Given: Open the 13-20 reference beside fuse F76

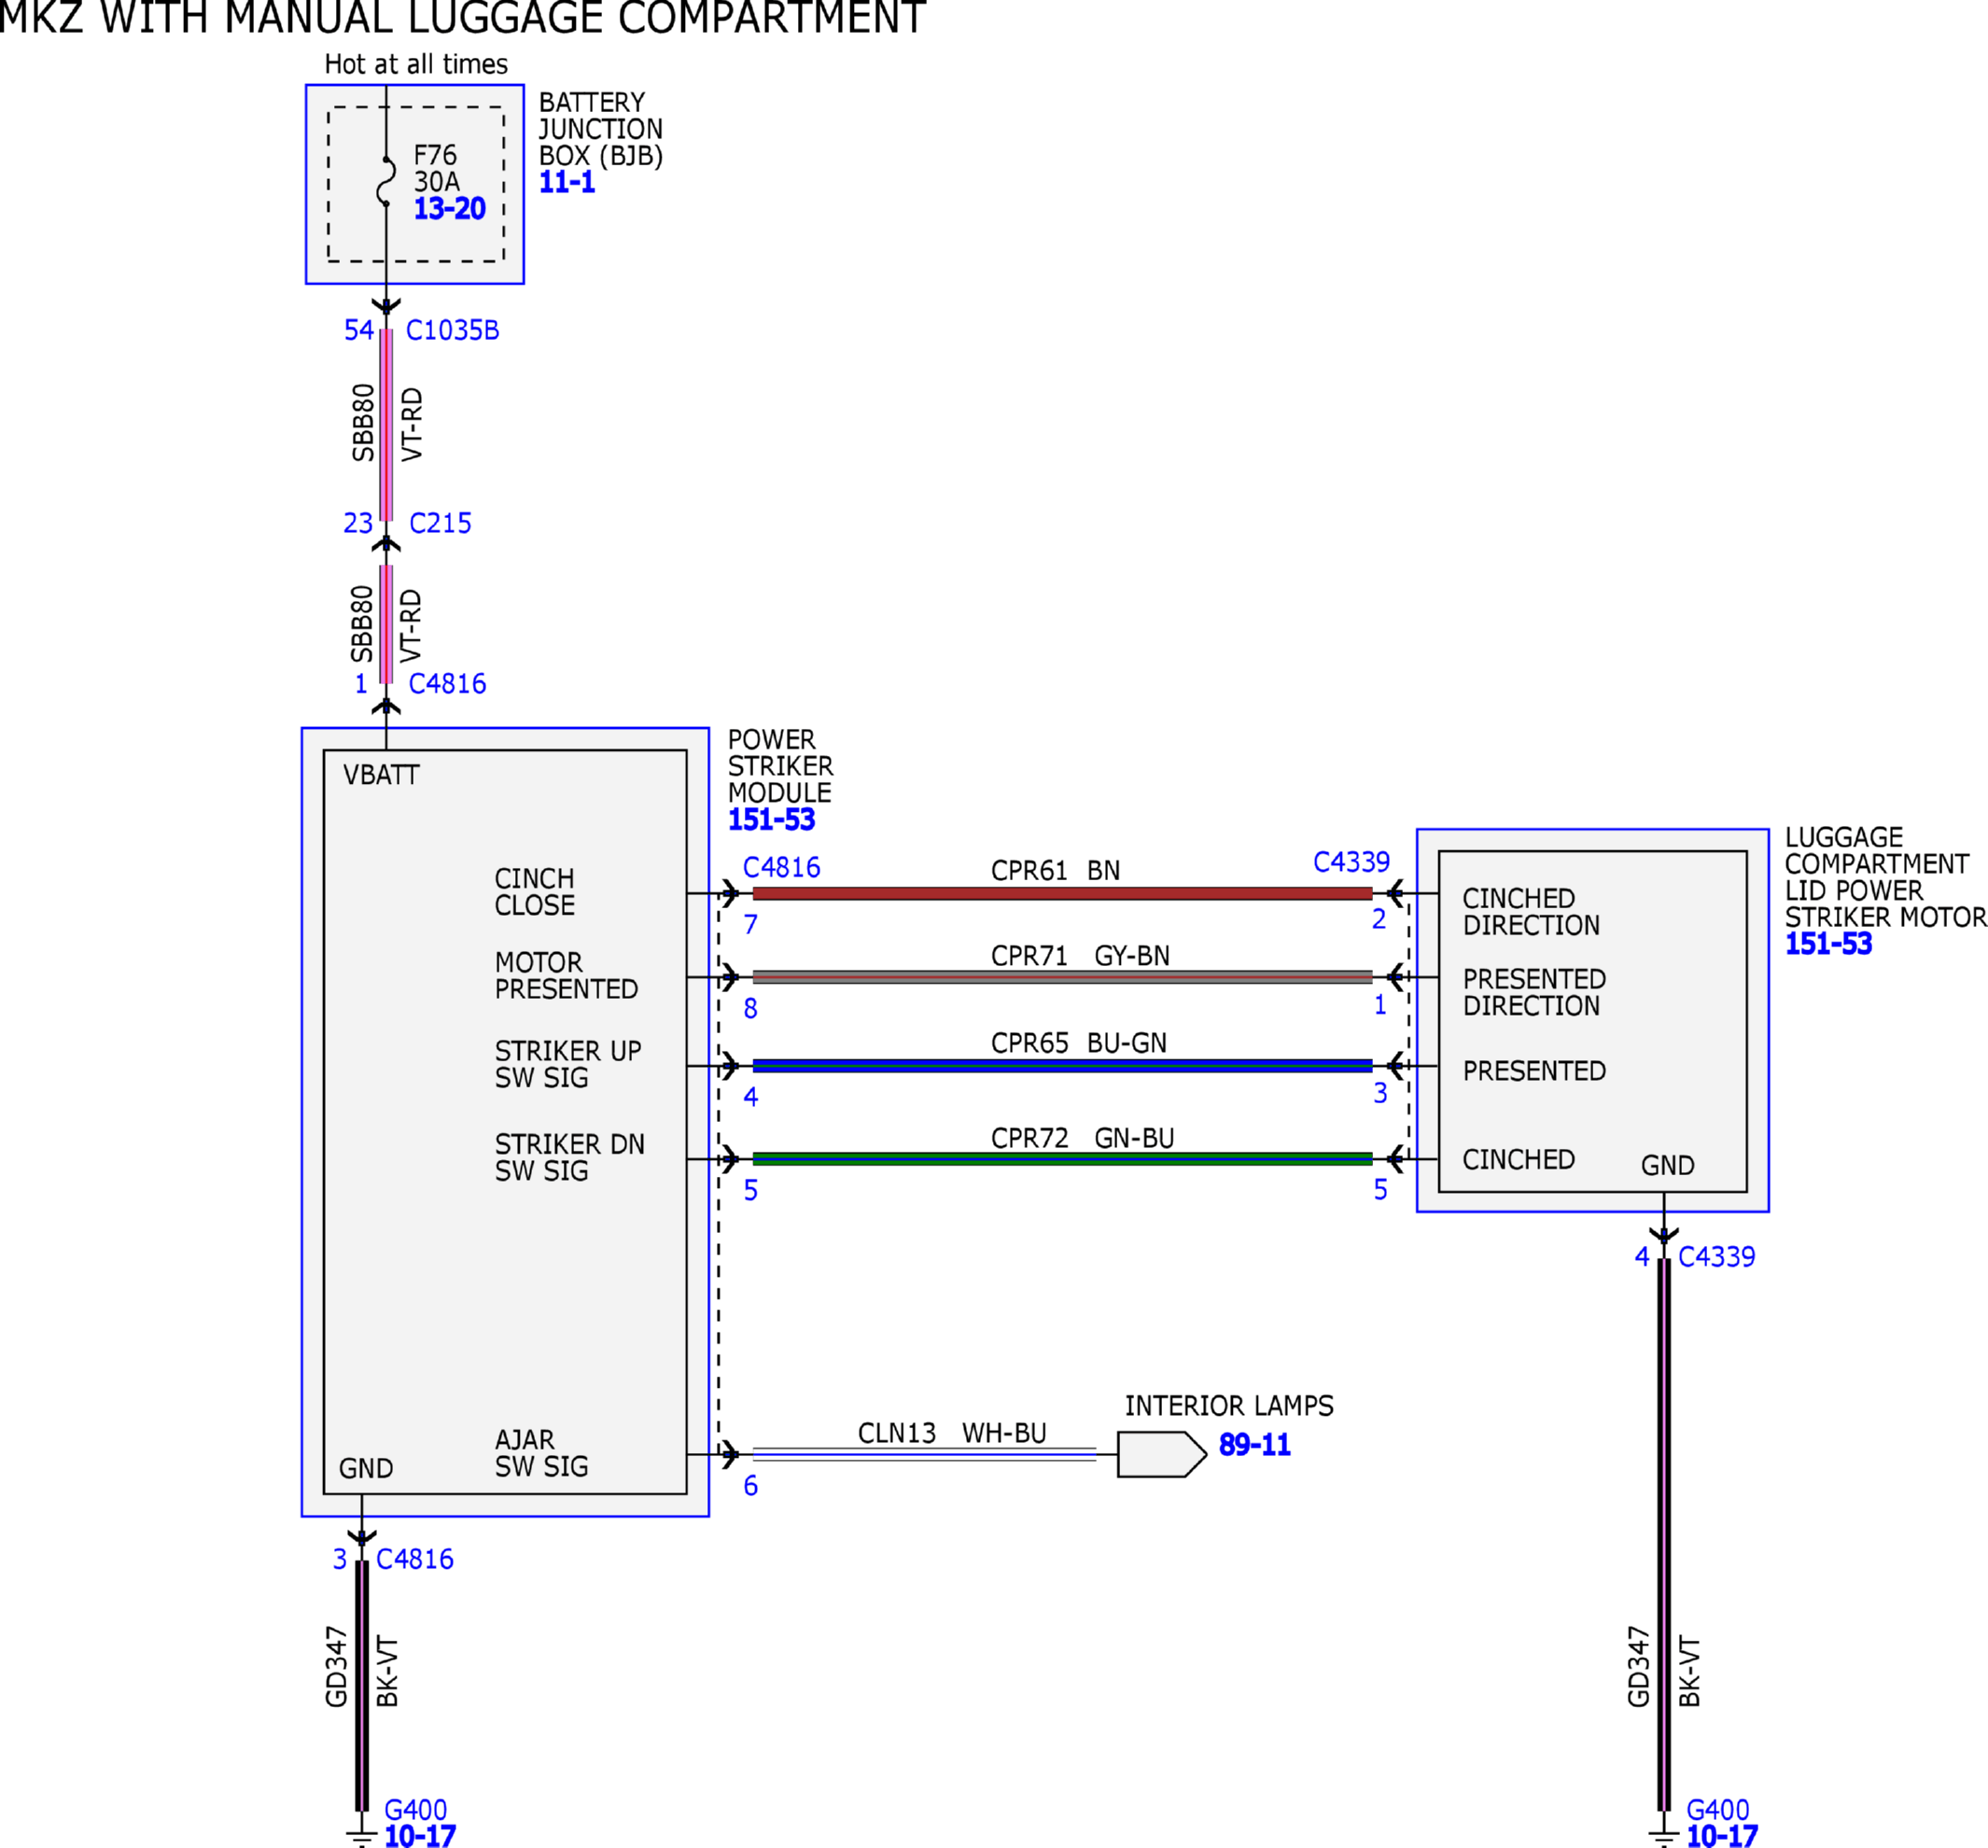Looking at the screenshot, I should tap(449, 208).
